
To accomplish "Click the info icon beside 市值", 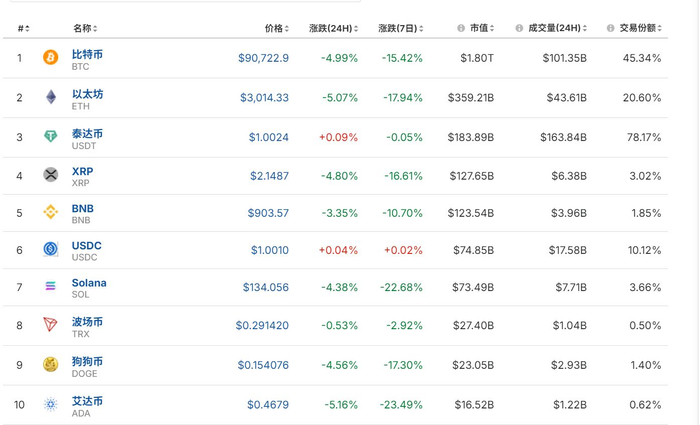I will tap(461, 28).
